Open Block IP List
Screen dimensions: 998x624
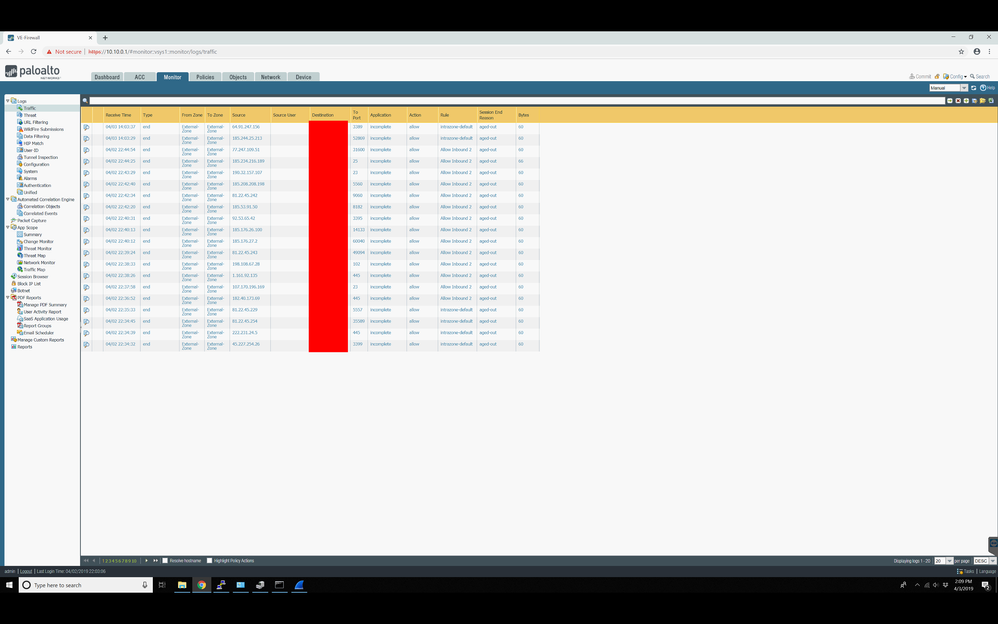[29, 283]
